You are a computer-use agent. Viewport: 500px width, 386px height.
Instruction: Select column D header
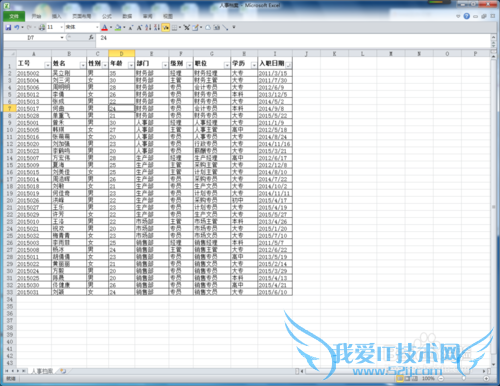(121, 54)
